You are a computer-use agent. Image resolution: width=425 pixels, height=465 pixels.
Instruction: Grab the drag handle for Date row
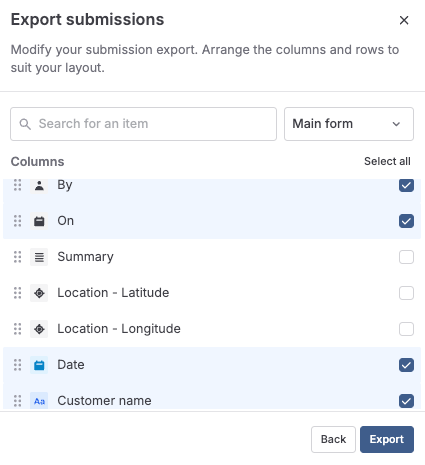point(17,365)
